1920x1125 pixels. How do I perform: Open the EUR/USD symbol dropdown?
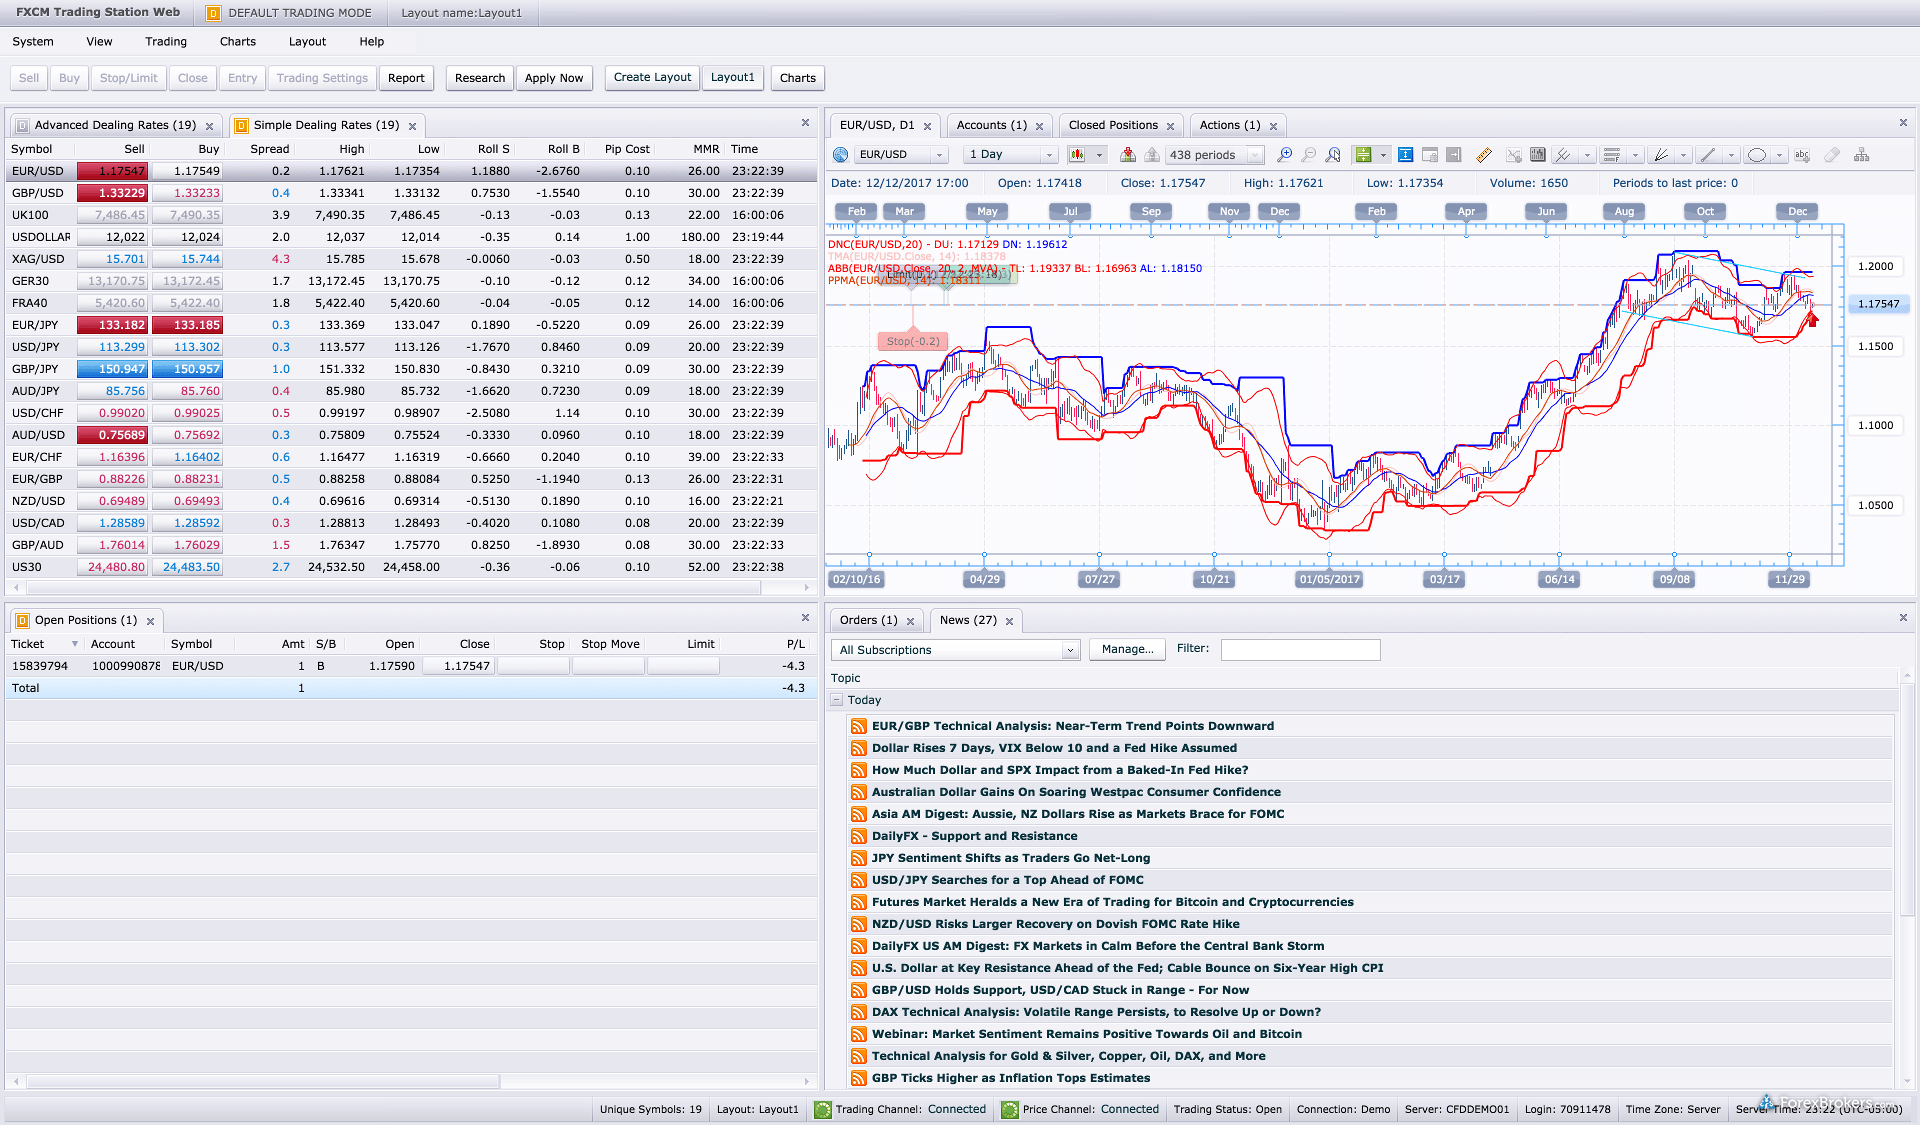click(x=939, y=155)
